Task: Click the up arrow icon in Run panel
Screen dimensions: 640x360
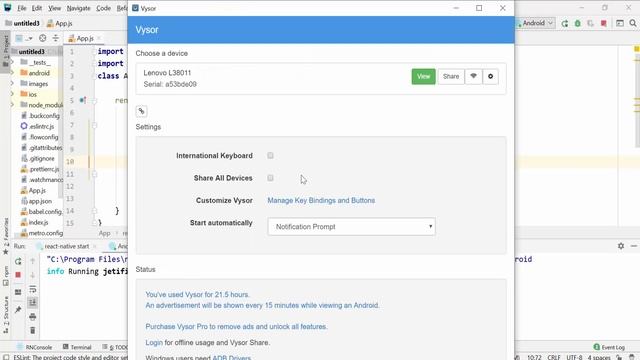Action: (33, 261)
